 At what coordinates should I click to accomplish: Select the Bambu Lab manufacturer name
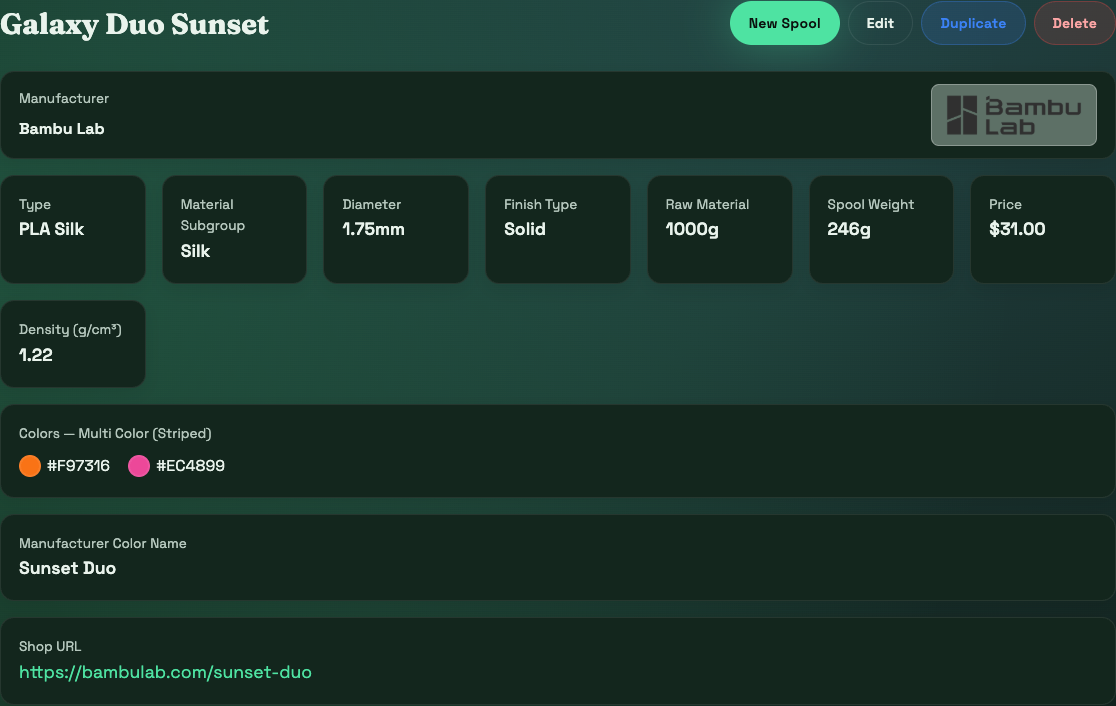pos(62,129)
